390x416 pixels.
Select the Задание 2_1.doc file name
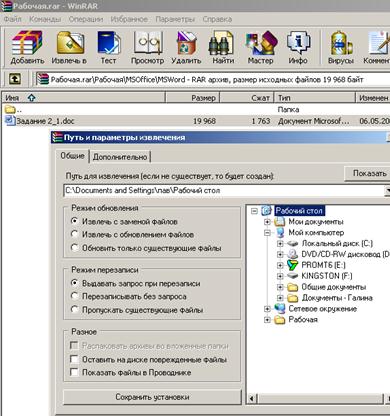pos(45,121)
